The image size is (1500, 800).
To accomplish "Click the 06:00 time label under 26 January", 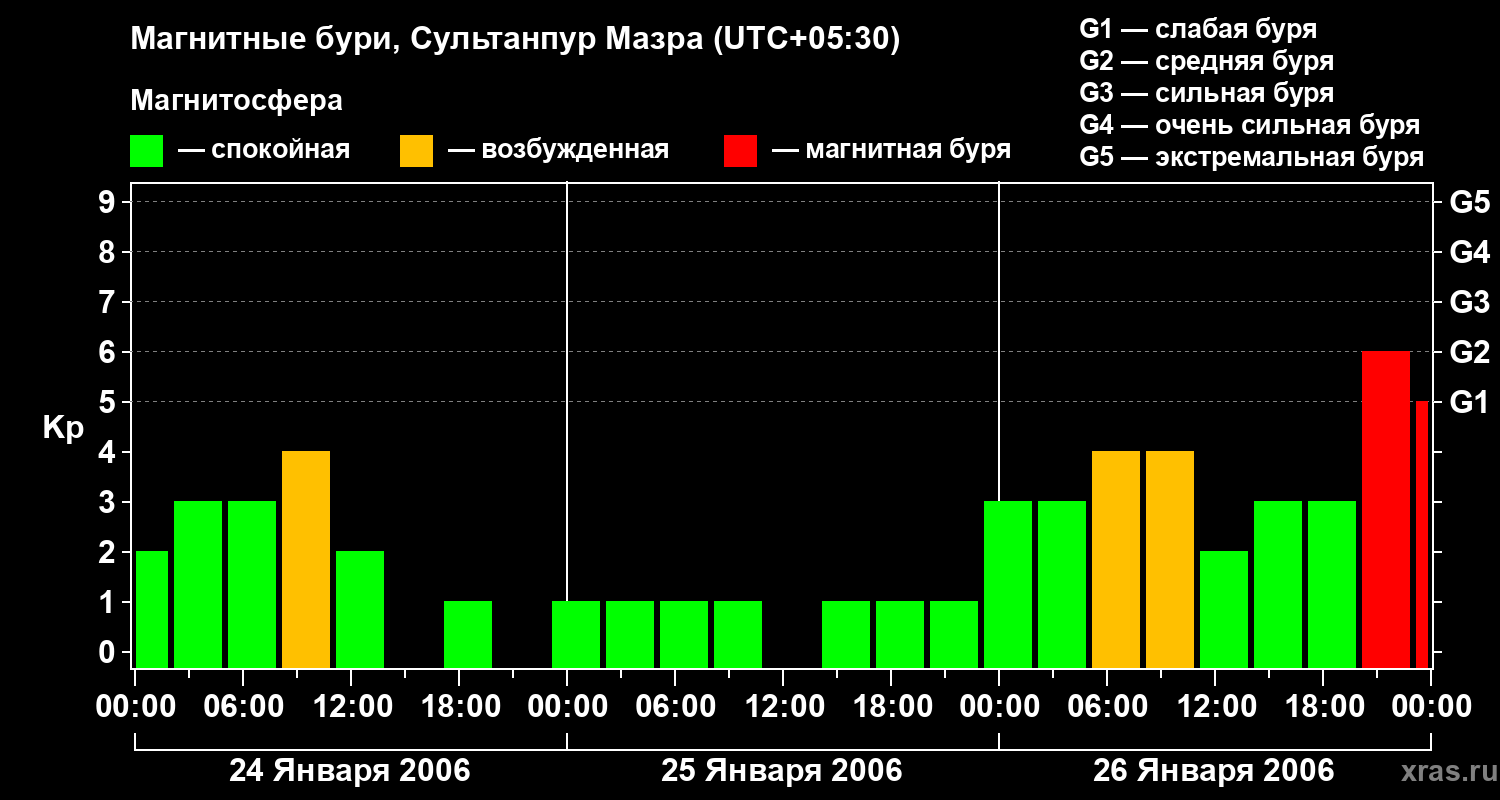I will tap(1107, 707).
